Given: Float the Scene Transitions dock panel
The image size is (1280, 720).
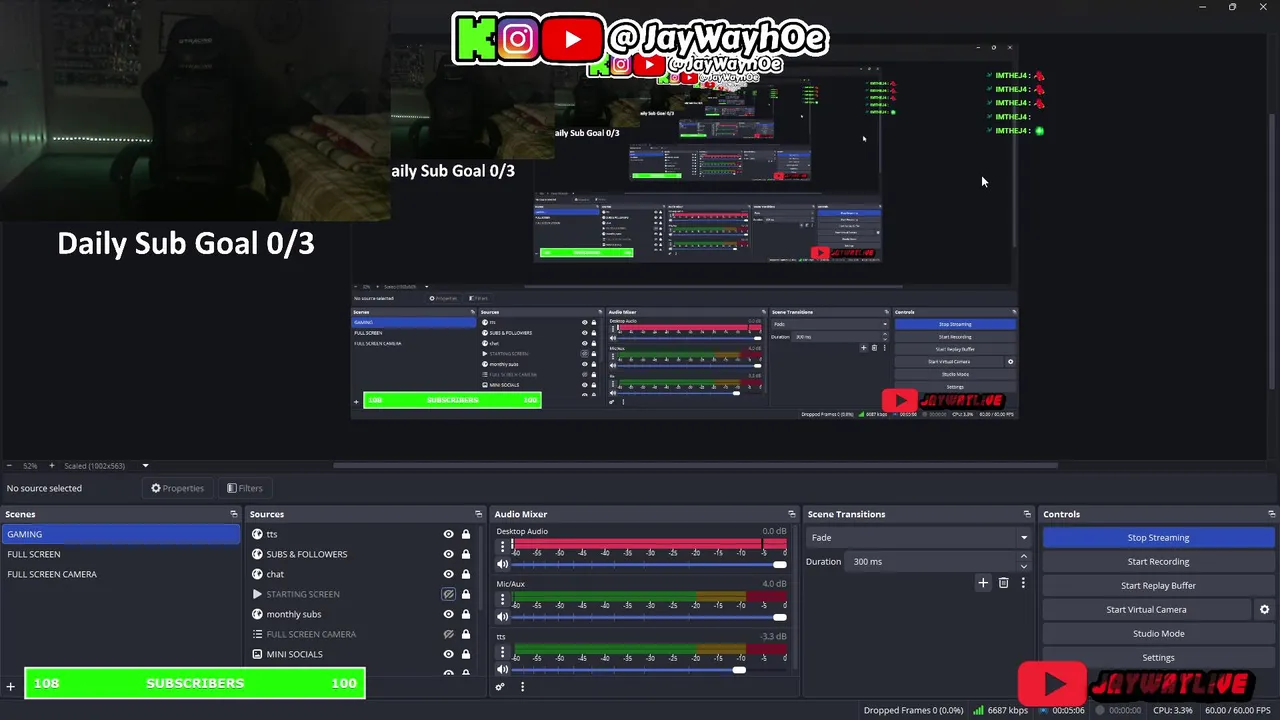Looking at the screenshot, I should [1026, 514].
